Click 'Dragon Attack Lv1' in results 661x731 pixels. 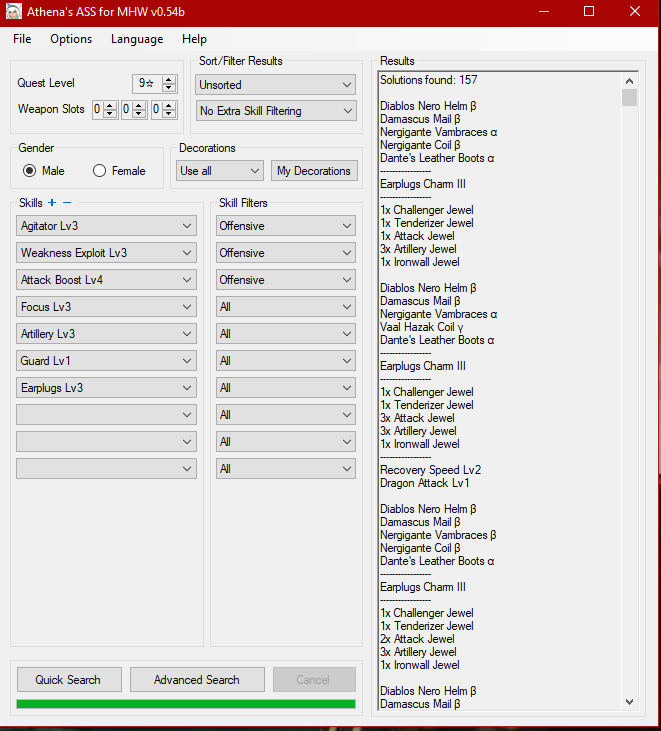pyautogui.click(x=424, y=483)
